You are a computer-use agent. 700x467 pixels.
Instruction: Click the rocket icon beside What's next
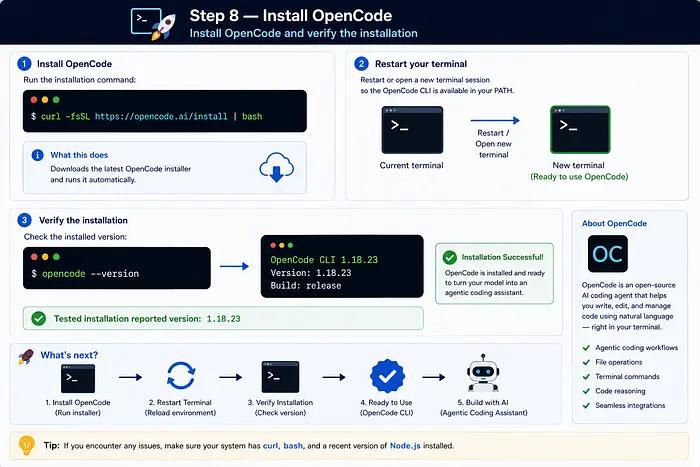26,356
